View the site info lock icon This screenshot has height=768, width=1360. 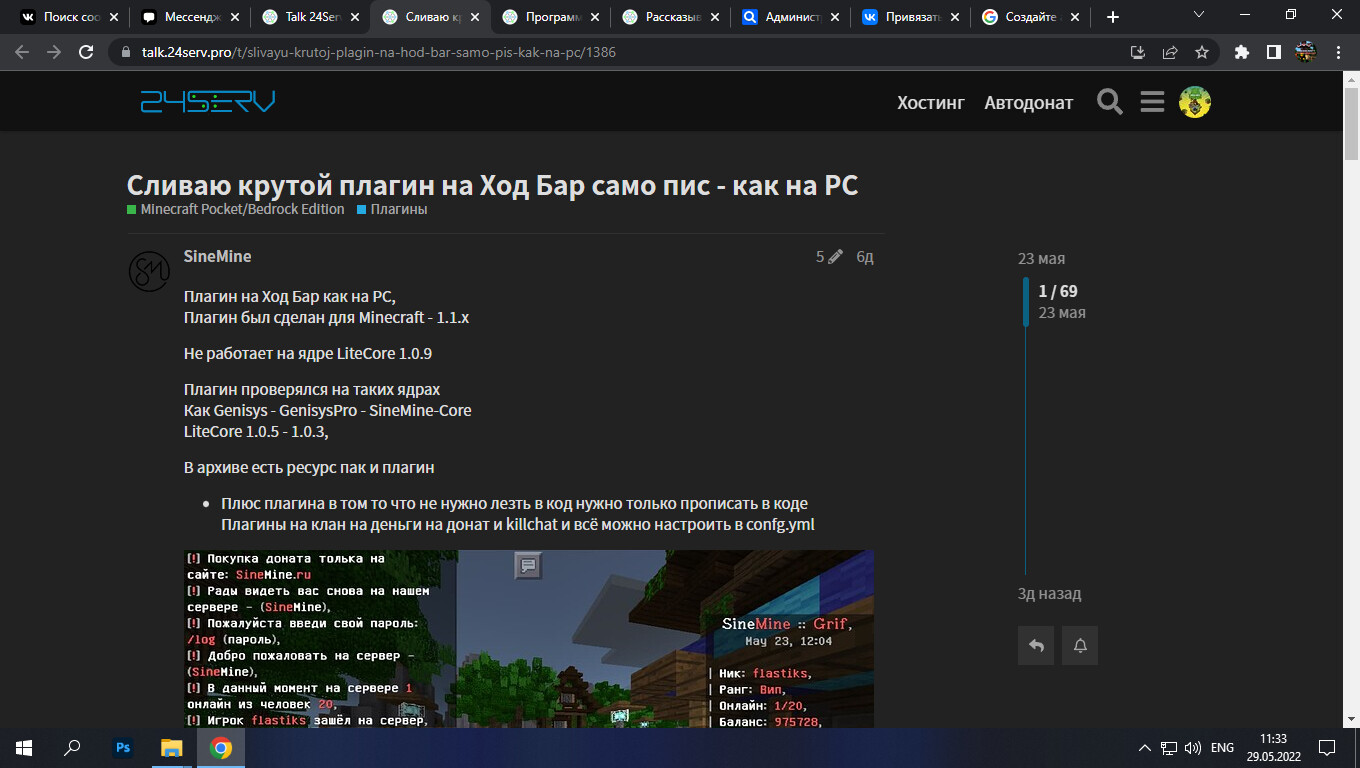pos(125,52)
